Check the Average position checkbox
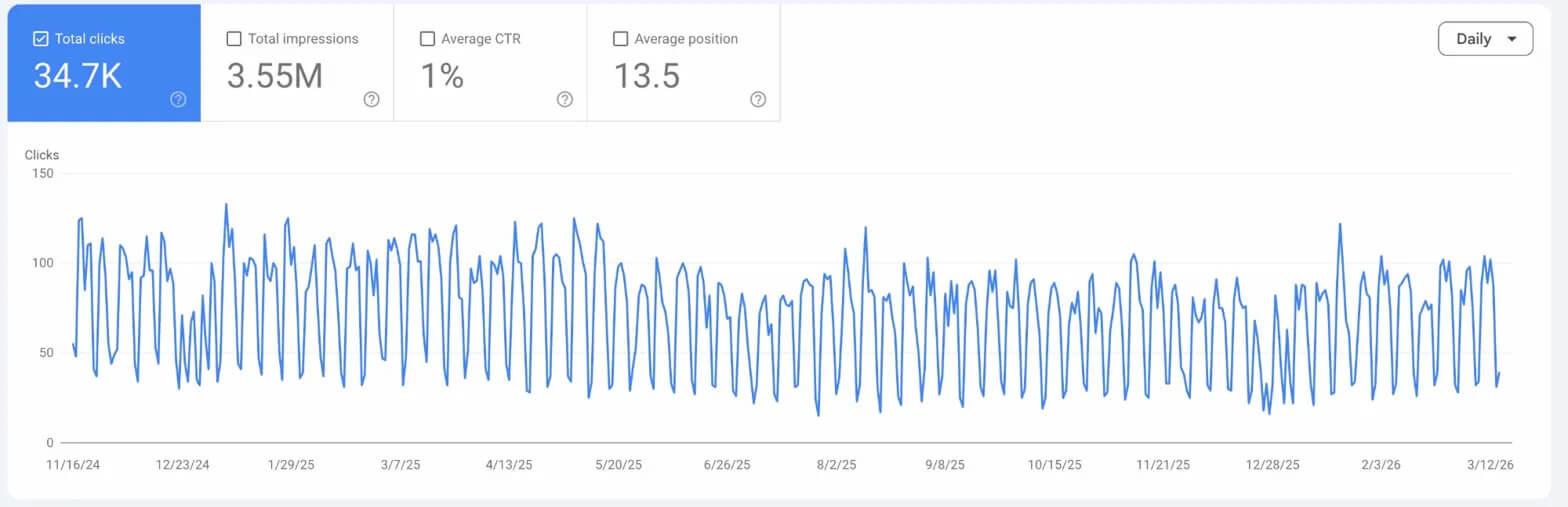Image resolution: width=1568 pixels, height=507 pixels. (x=620, y=39)
